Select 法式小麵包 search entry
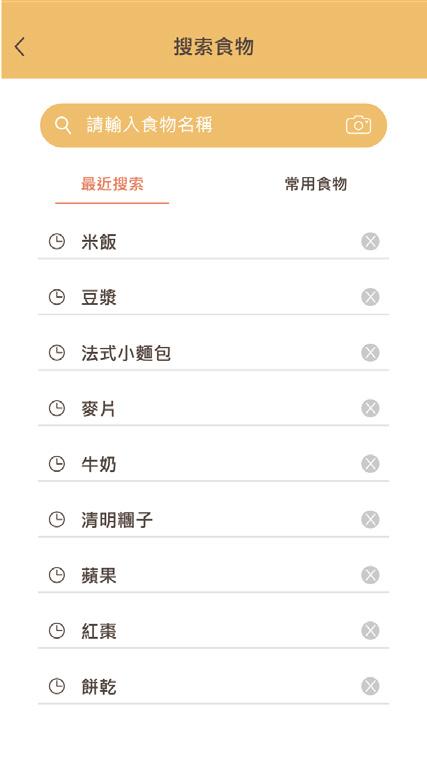The width and height of the screenshot is (427, 758). (213, 352)
